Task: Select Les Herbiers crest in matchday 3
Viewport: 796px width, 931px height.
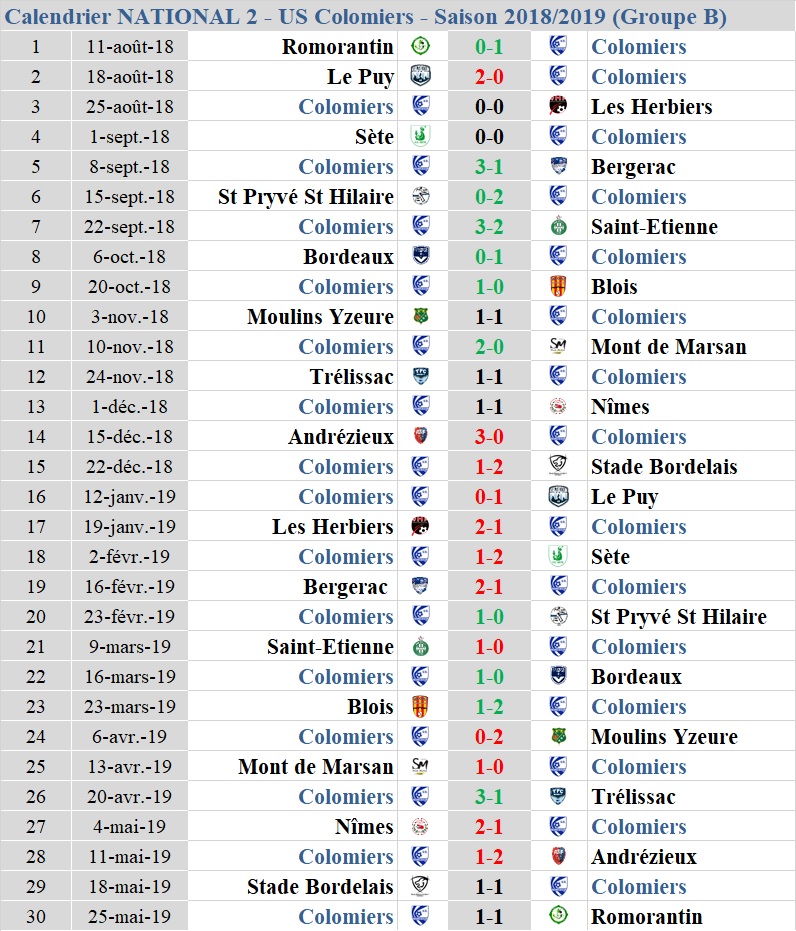Action: (x=558, y=106)
